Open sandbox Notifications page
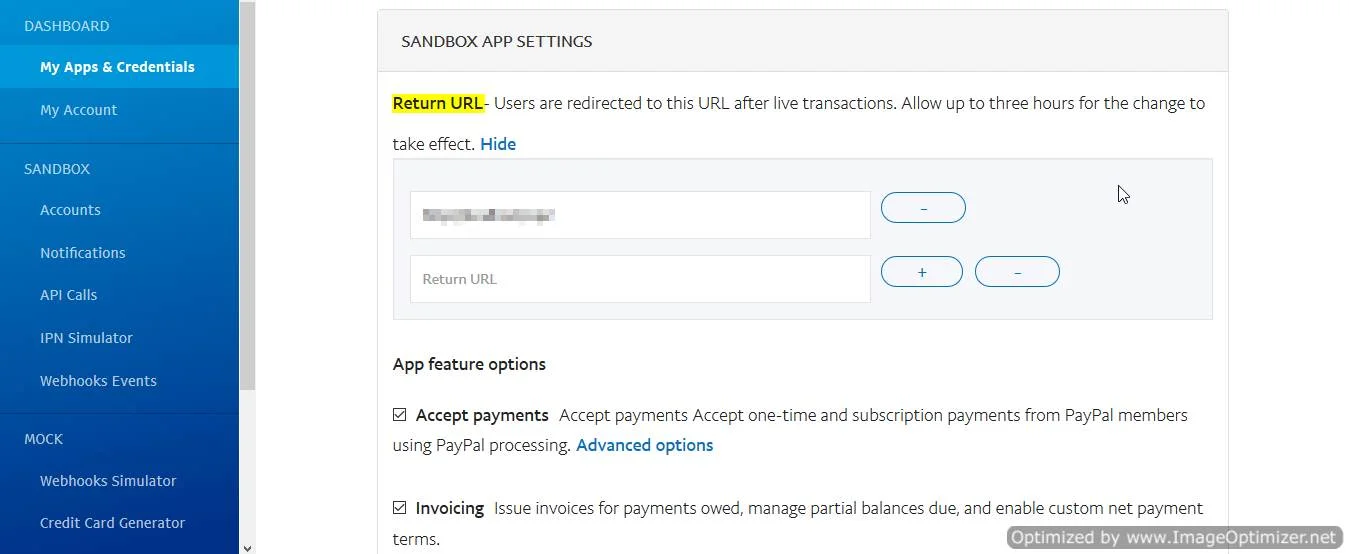Image resolution: width=1349 pixels, height=554 pixels. coord(82,253)
